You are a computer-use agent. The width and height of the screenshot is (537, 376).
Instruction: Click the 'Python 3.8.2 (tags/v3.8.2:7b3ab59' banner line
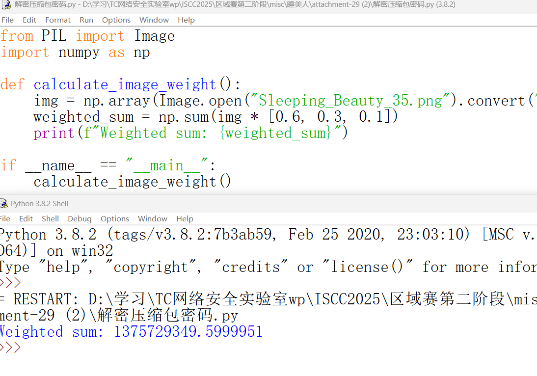(268, 235)
